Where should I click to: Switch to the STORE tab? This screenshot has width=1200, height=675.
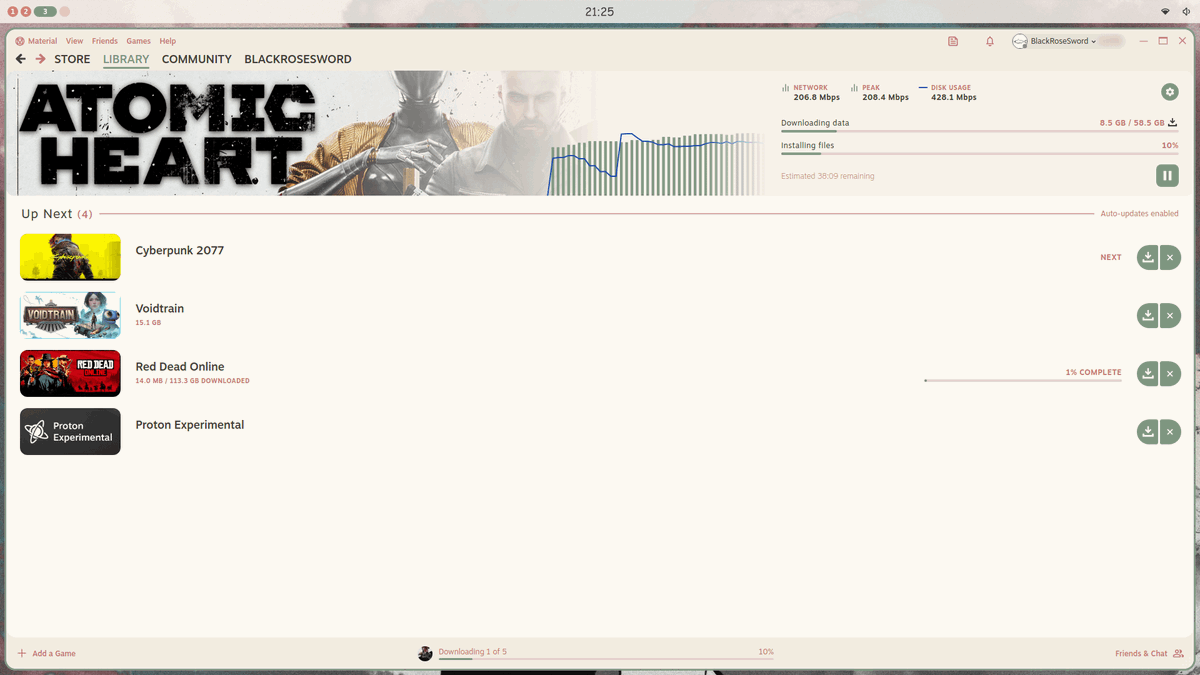[x=72, y=59]
